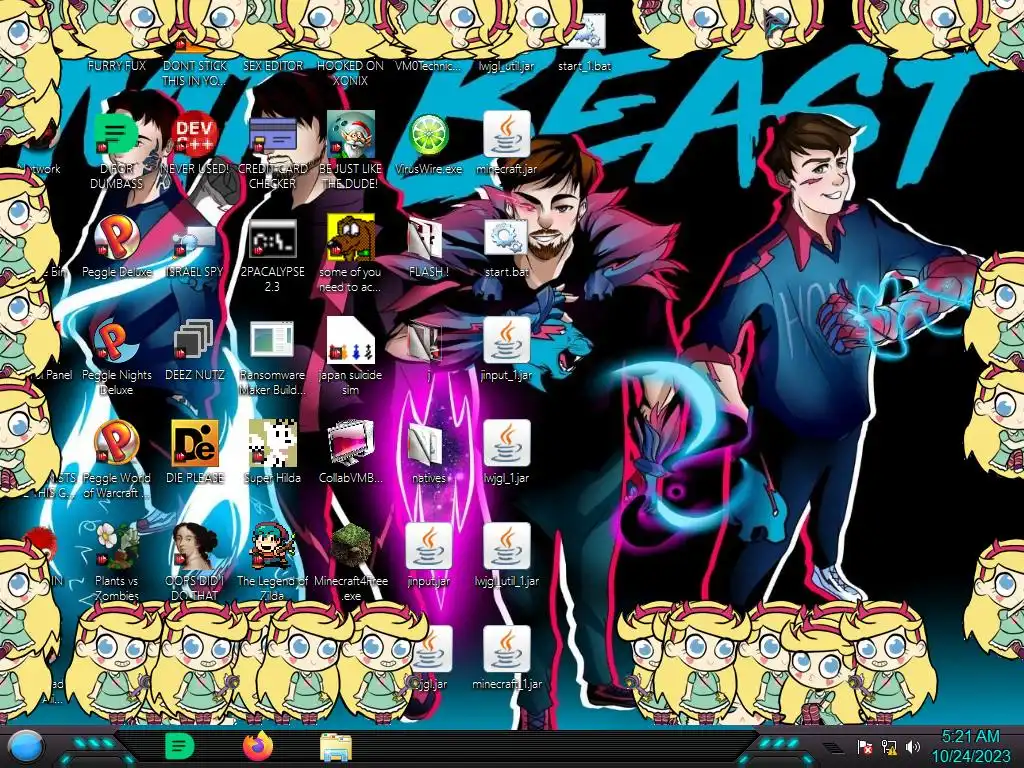Open The Legend of Zilda shortcut
1024x768 pixels.
point(273,546)
